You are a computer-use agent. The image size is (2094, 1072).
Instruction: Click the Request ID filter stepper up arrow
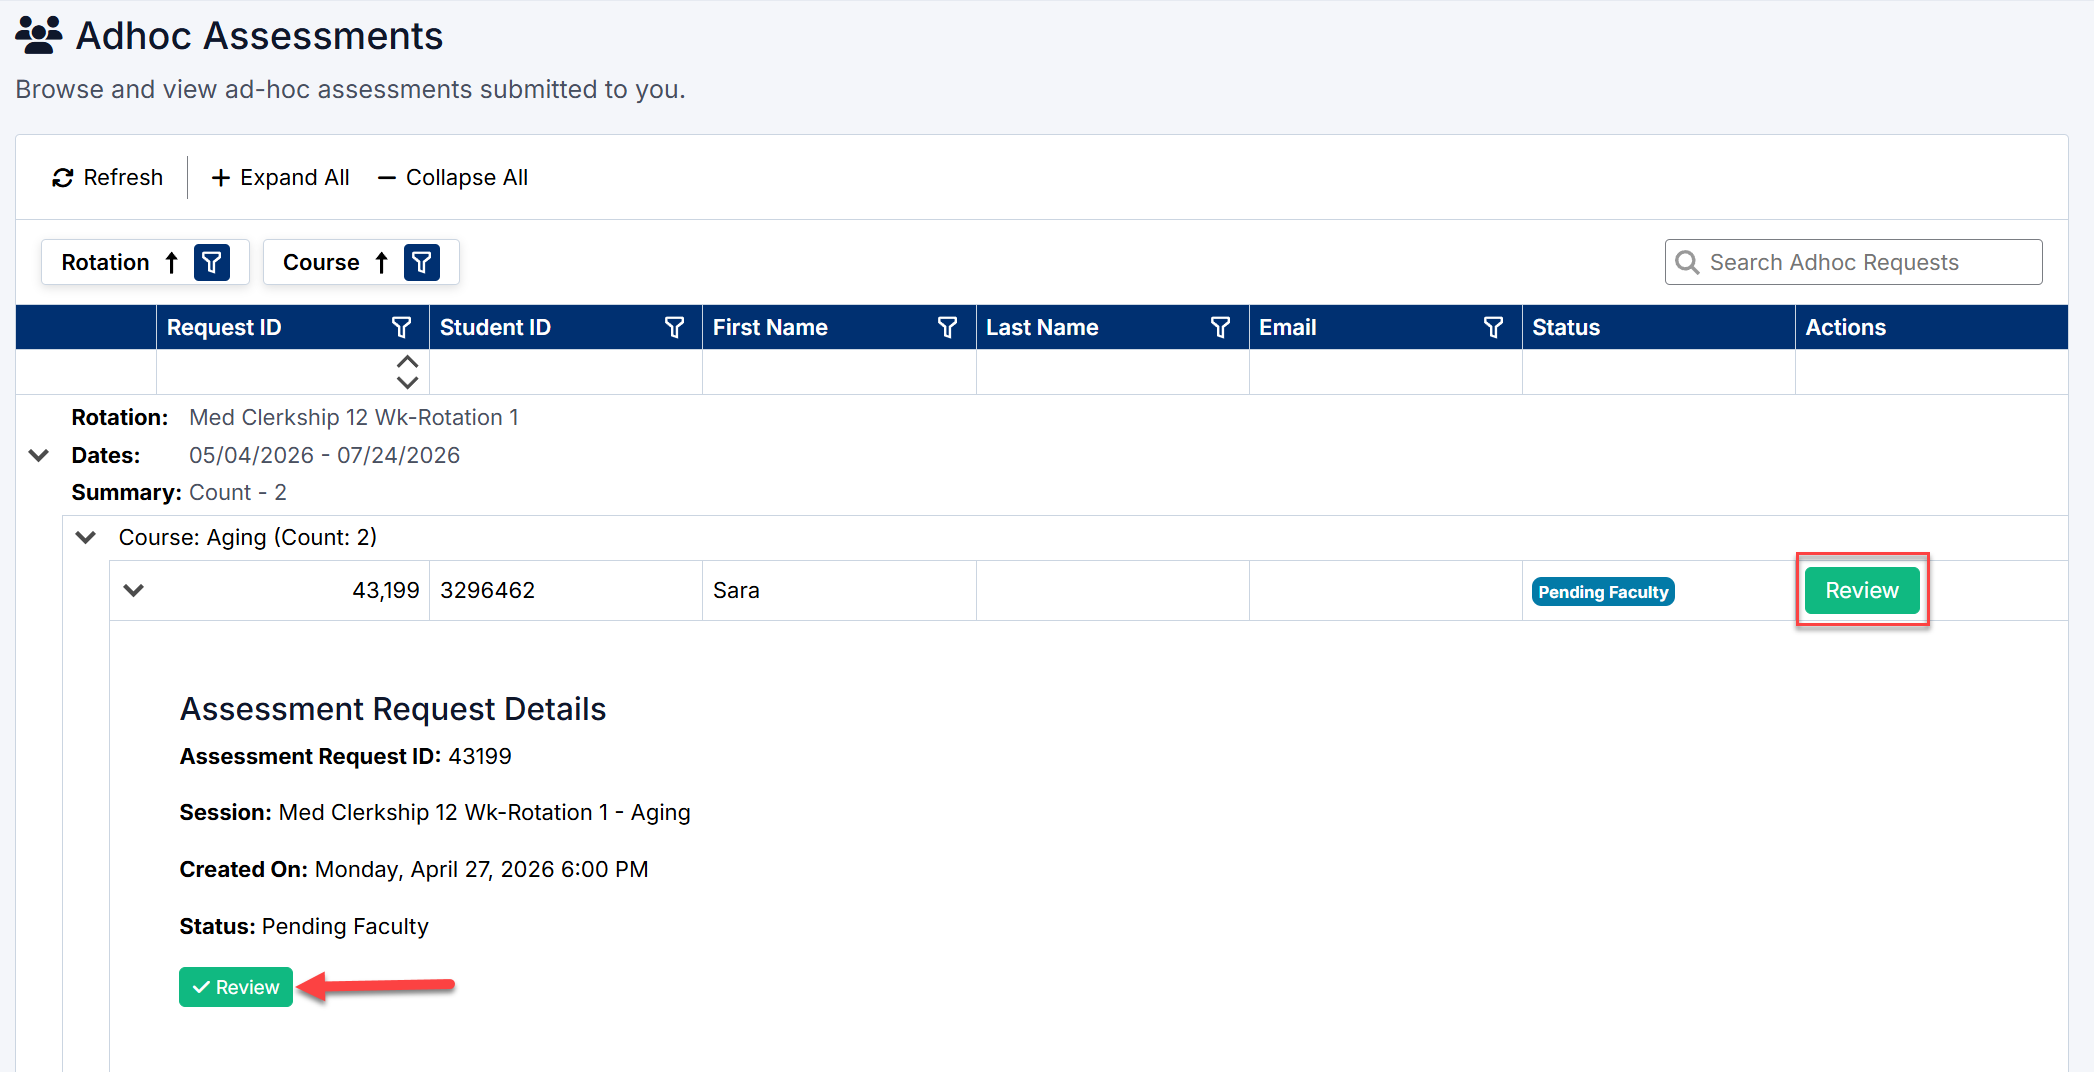coord(407,361)
